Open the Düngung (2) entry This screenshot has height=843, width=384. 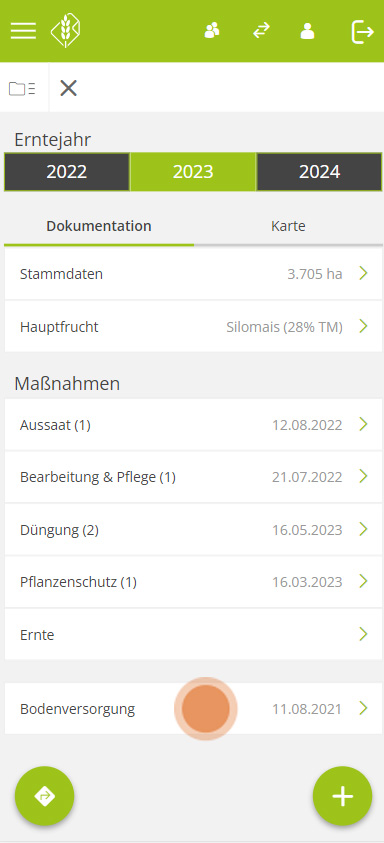point(193,530)
